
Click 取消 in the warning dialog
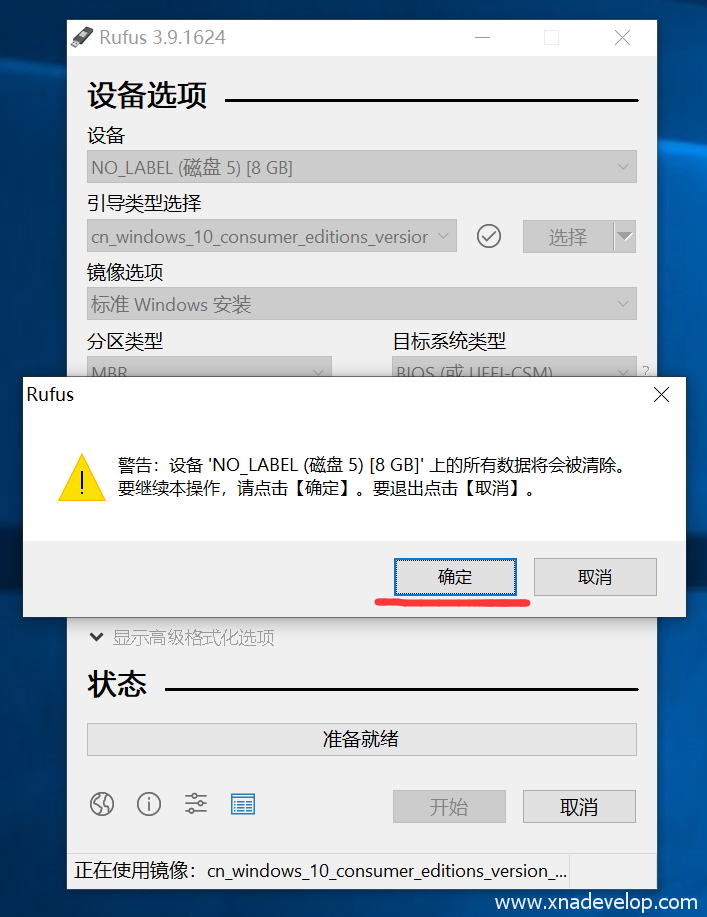click(x=595, y=577)
